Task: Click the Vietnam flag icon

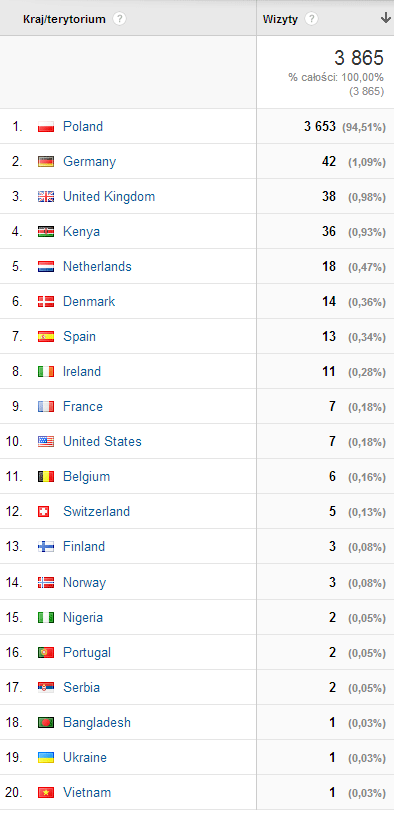Action: click(x=46, y=793)
